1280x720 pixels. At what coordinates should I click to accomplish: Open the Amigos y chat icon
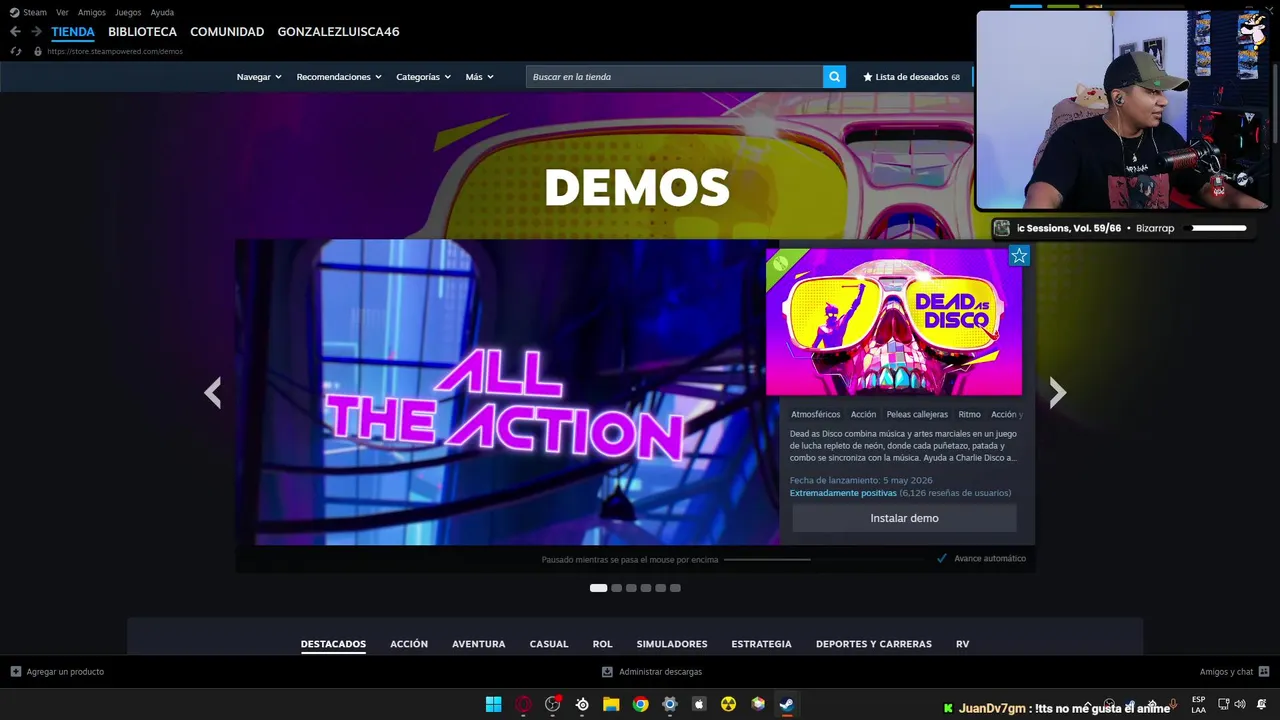[x=1264, y=672]
